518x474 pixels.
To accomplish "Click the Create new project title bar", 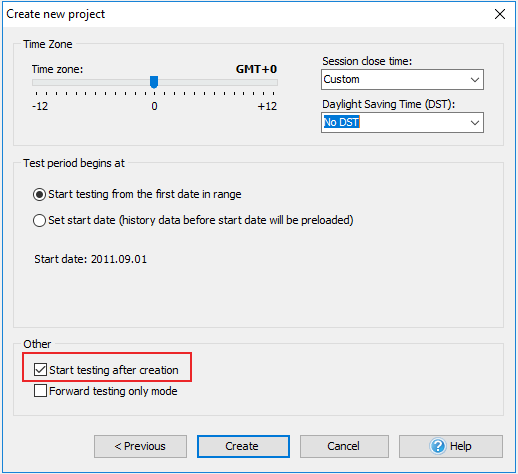I will (247, 14).
